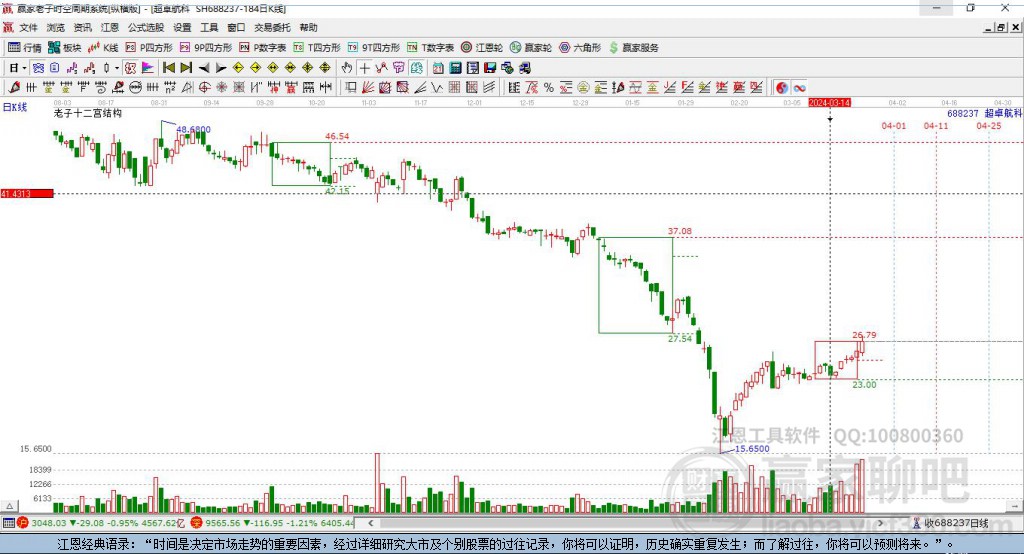Click the 老子十二宫结构 indicator title
This screenshot has height=554, width=1024.
coord(88,113)
